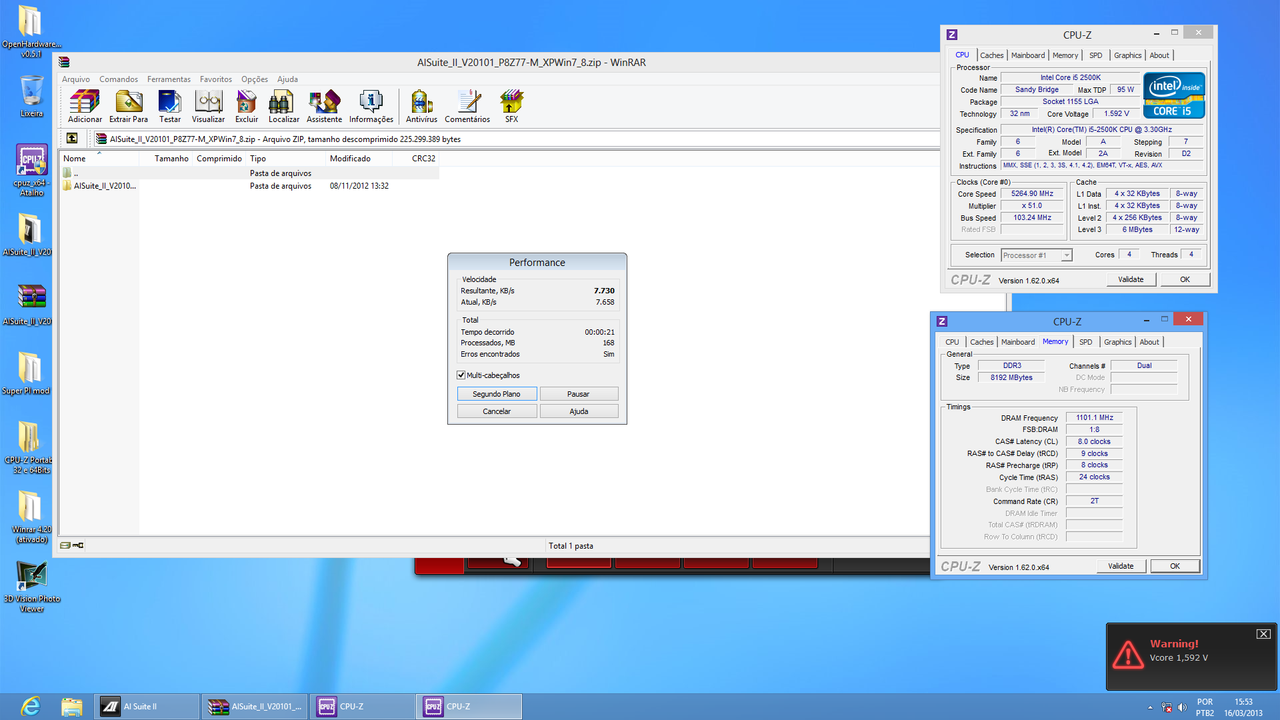Select Mainboard tab in the lower CPU-Z window
This screenshot has width=1280, height=720.
point(1018,342)
